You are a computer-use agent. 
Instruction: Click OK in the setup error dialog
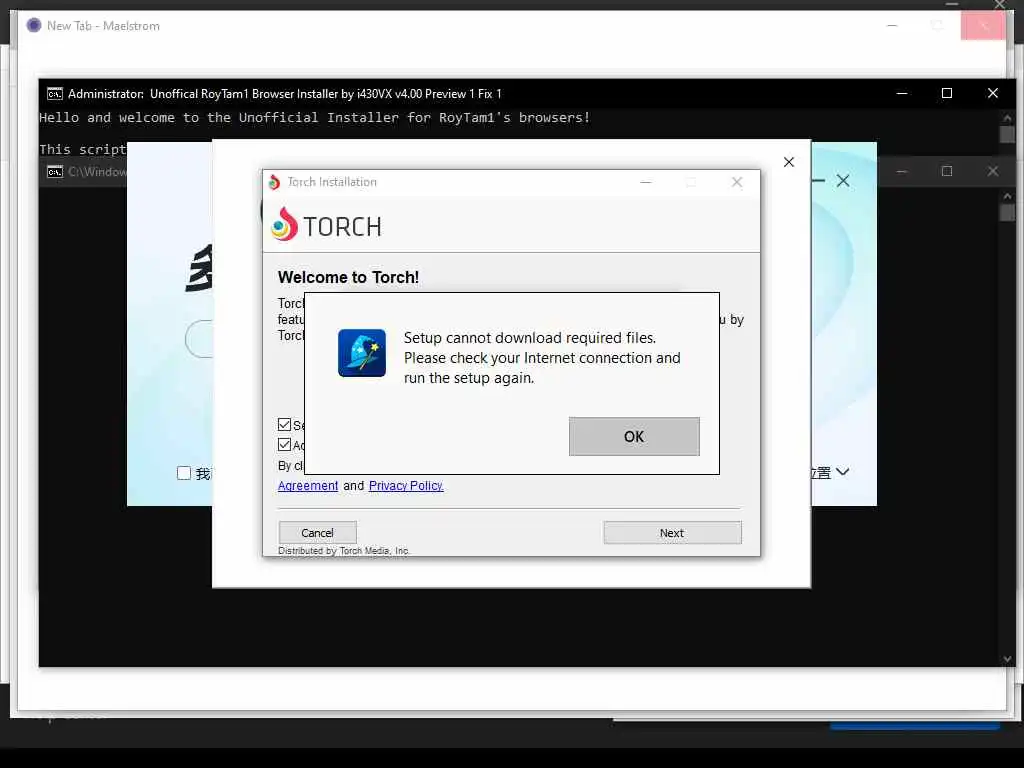pyautogui.click(x=633, y=436)
